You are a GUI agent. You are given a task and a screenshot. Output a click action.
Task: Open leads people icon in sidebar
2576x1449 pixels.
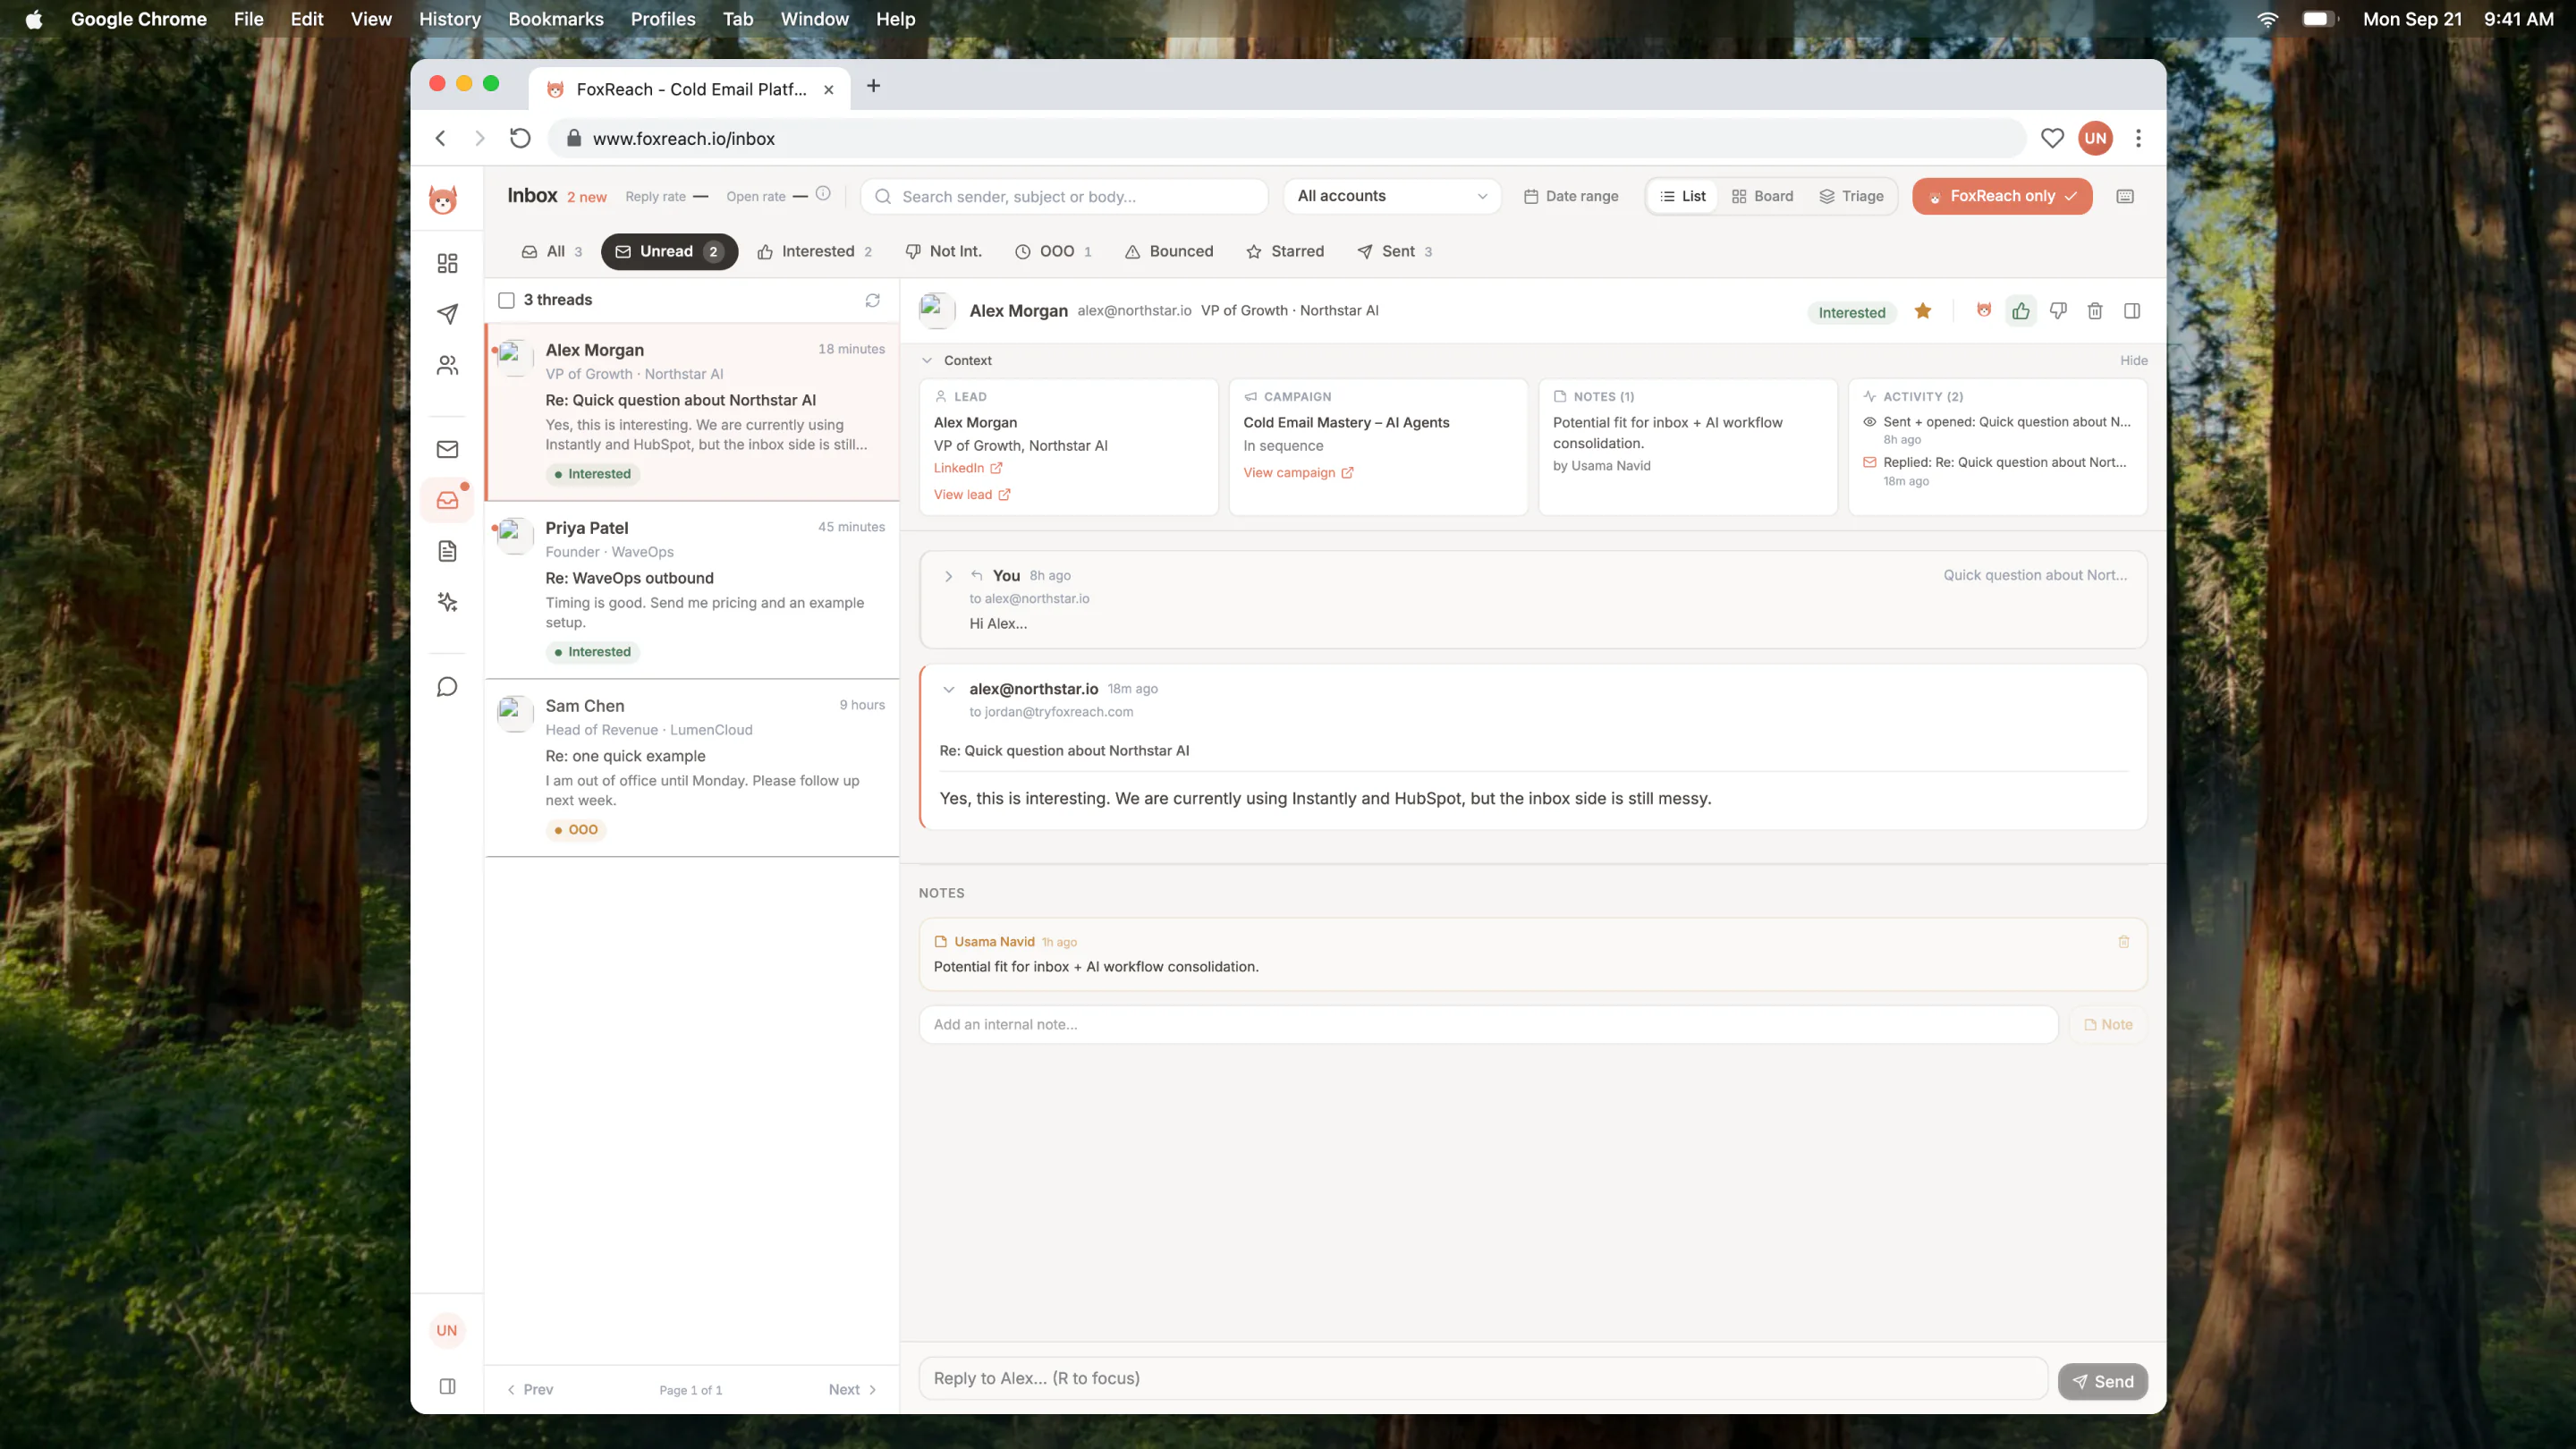[447, 365]
